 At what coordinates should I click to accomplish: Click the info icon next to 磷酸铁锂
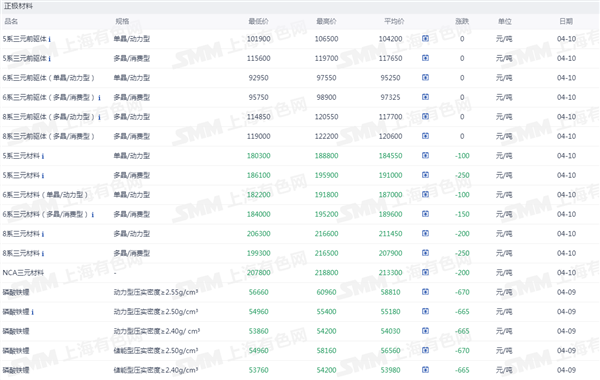click(33, 312)
